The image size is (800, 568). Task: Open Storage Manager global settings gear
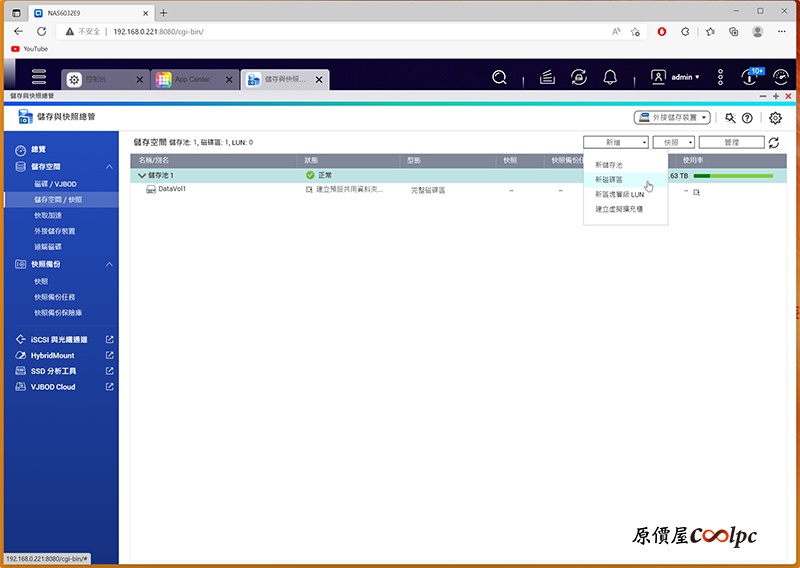pyautogui.click(x=775, y=118)
